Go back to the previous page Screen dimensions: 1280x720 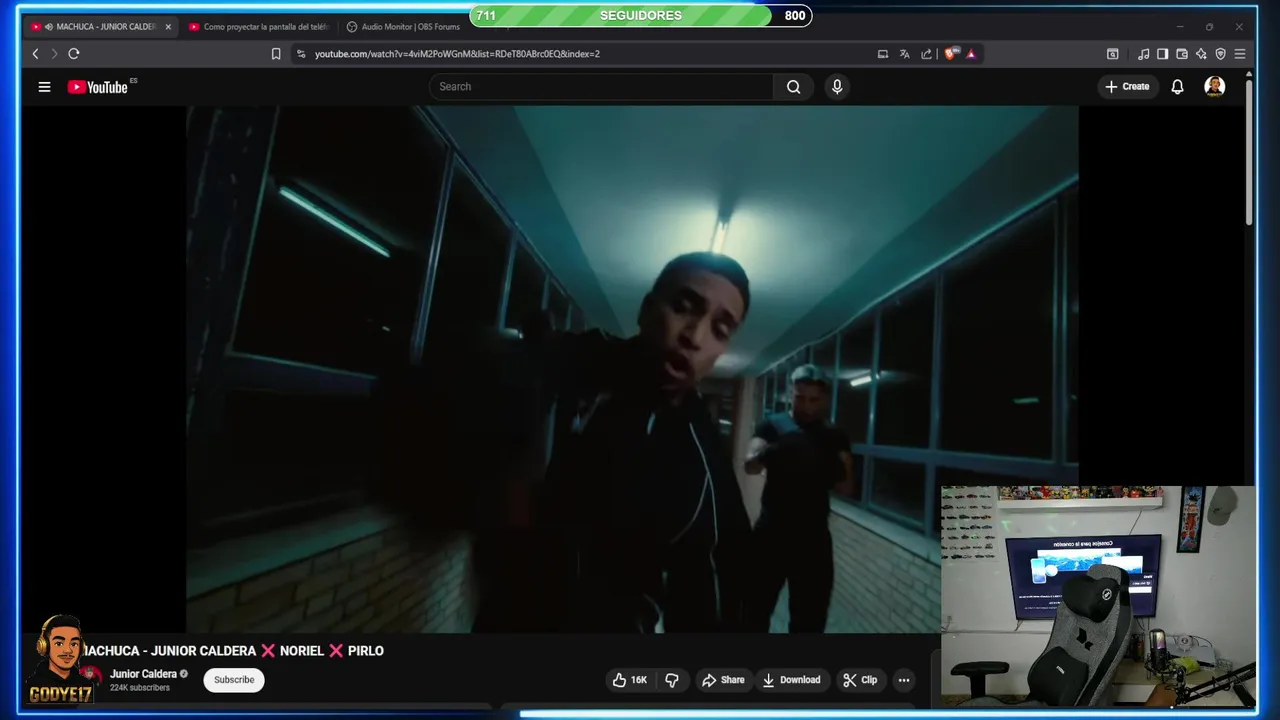click(36, 54)
